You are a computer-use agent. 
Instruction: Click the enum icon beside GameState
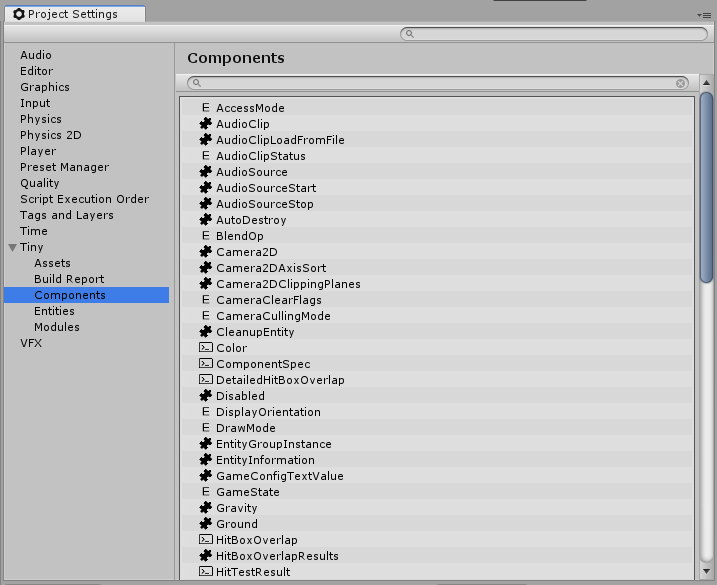tap(206, 492)
